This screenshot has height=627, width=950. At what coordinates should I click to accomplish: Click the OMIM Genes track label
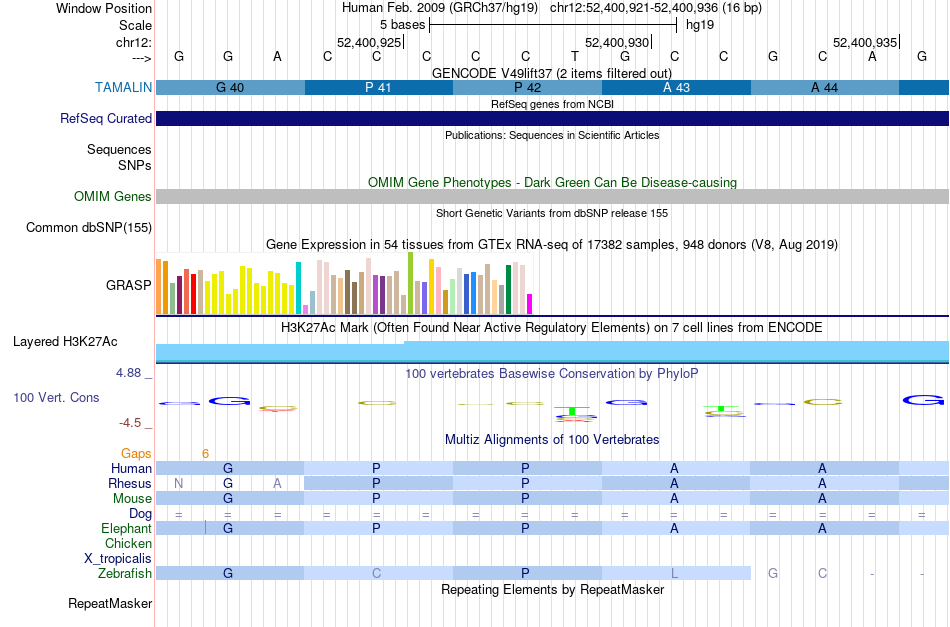tap(113, 196)
